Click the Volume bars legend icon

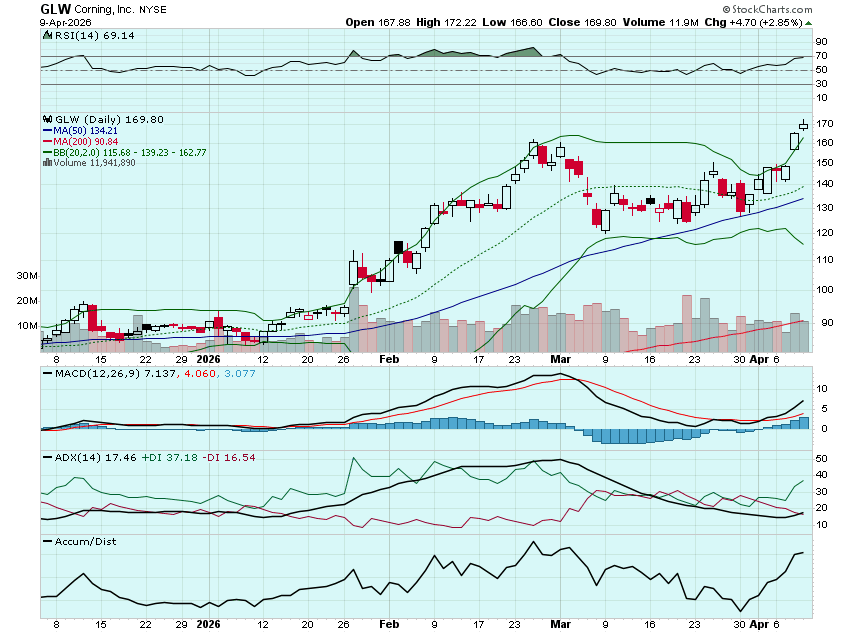tap(47, 163)
